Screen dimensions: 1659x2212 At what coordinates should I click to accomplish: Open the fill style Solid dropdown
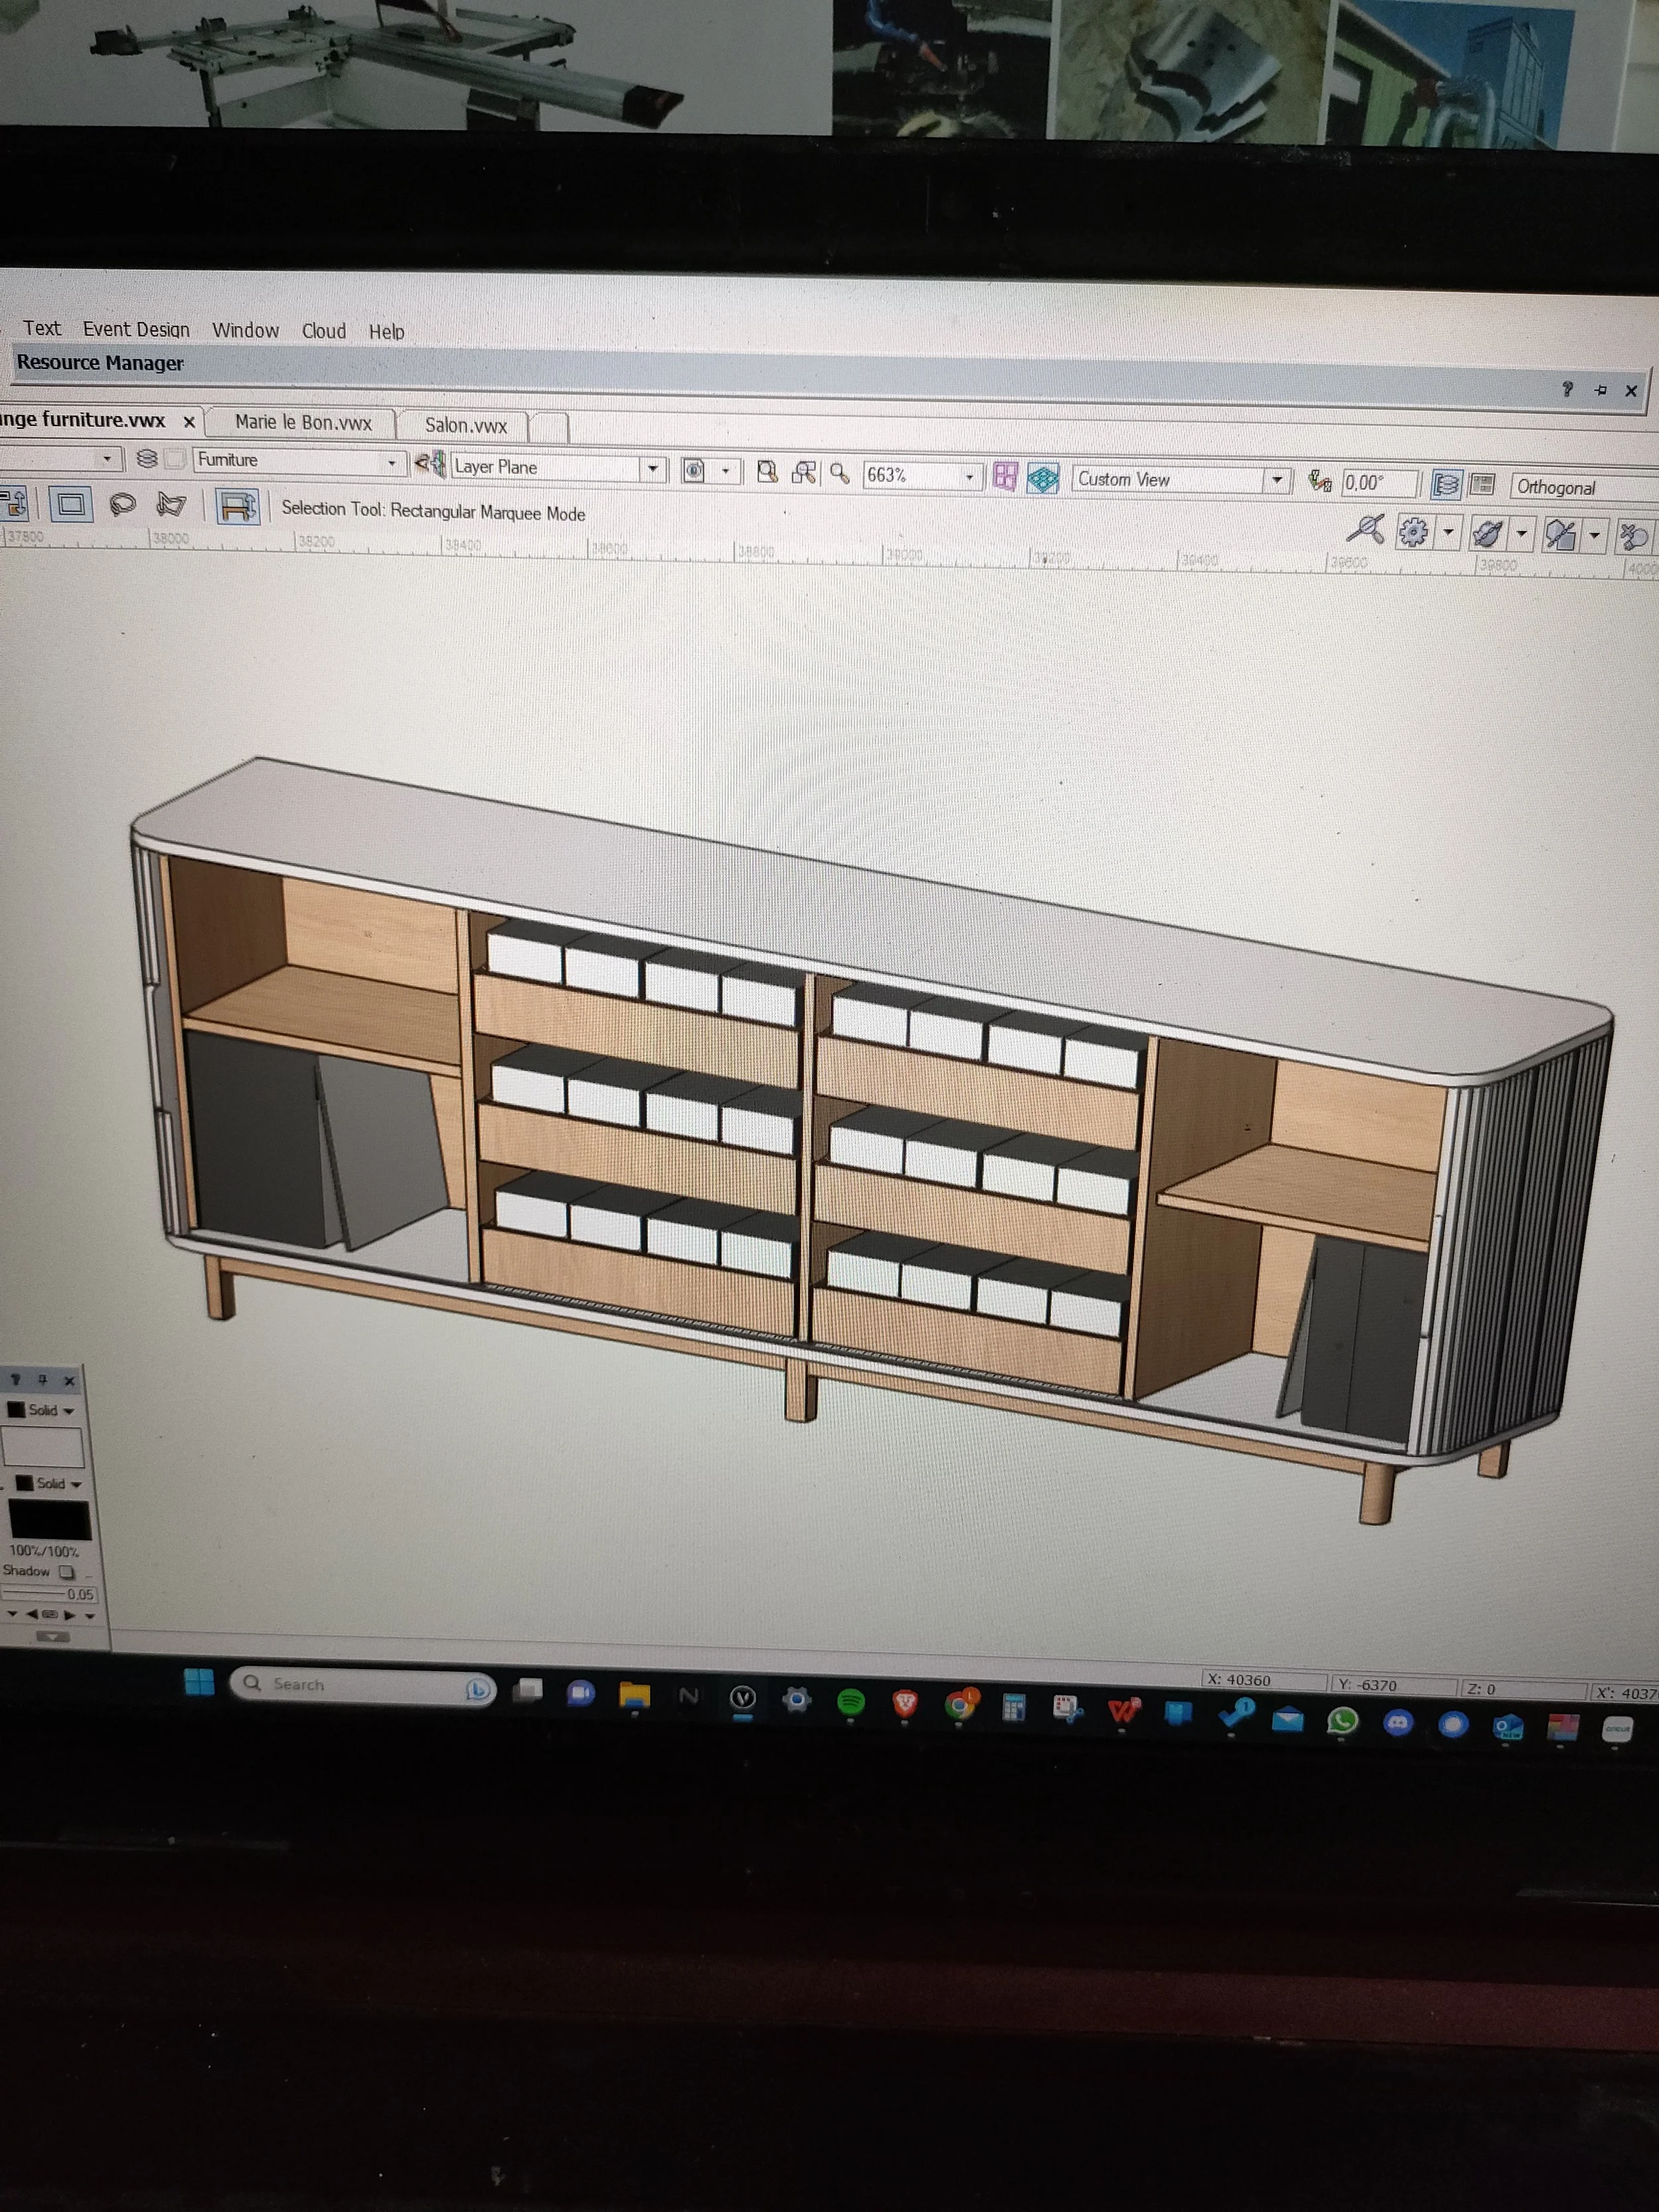coord(42,1410)
